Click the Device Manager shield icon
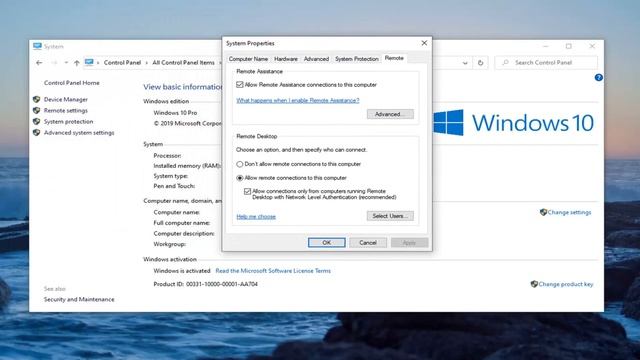This screenshot has width=640, height=360. pos(37,99)
